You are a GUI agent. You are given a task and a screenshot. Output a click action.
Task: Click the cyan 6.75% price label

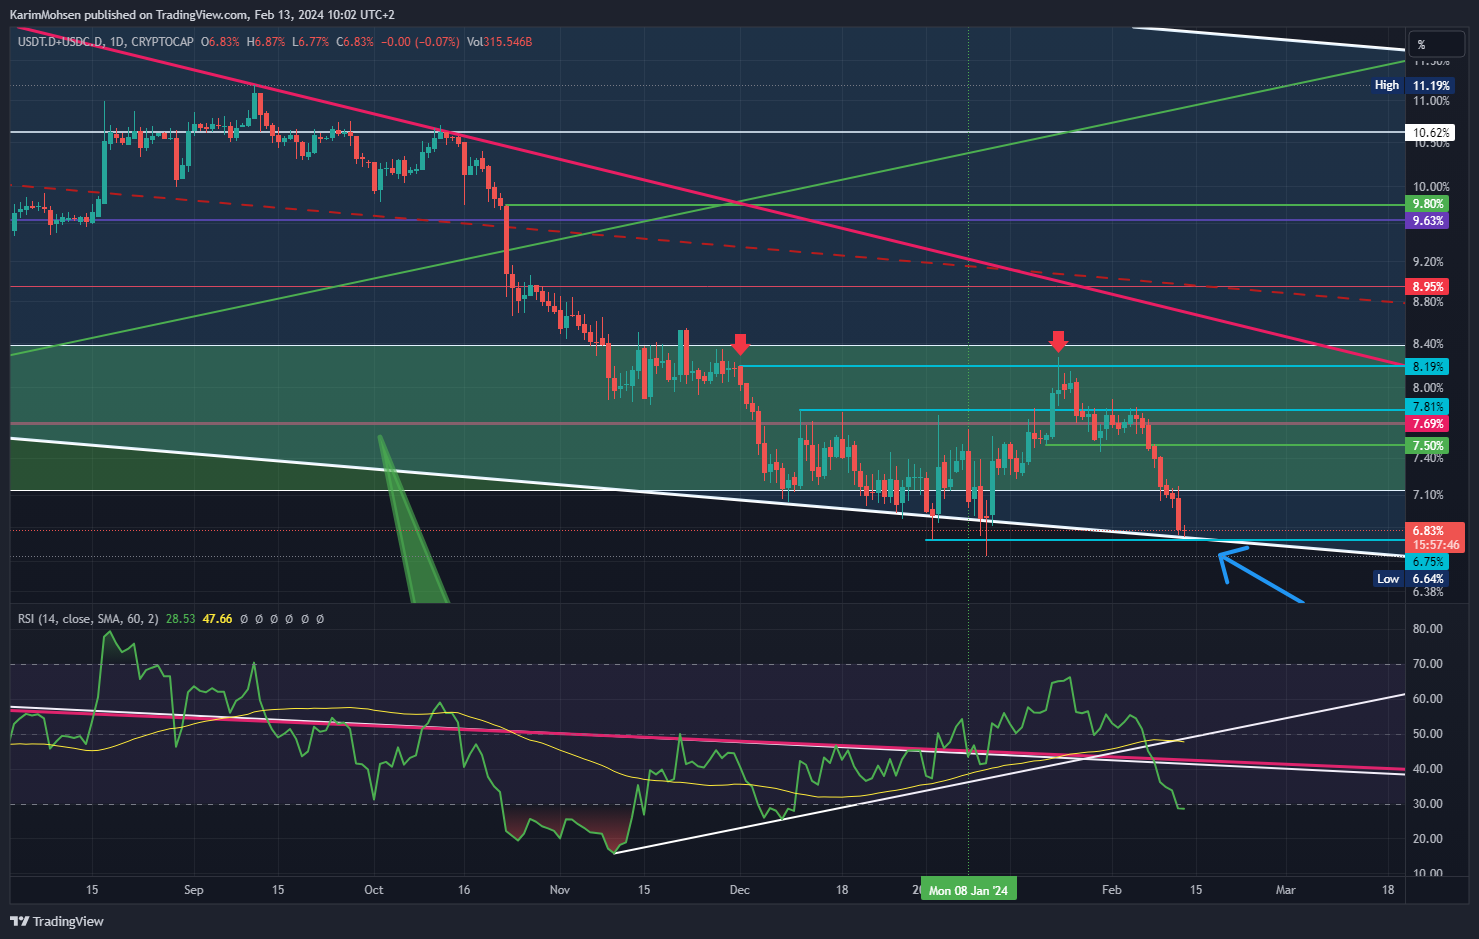[1428, 562]
